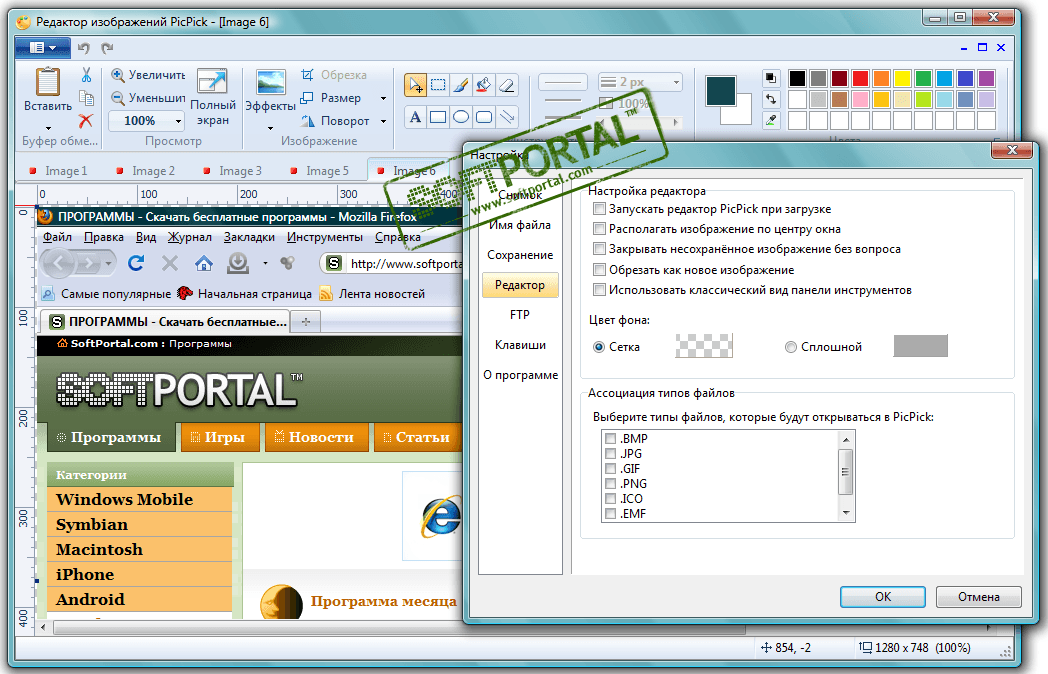Click the Full screen (Полный экран) icon

[x=212, y=82]
